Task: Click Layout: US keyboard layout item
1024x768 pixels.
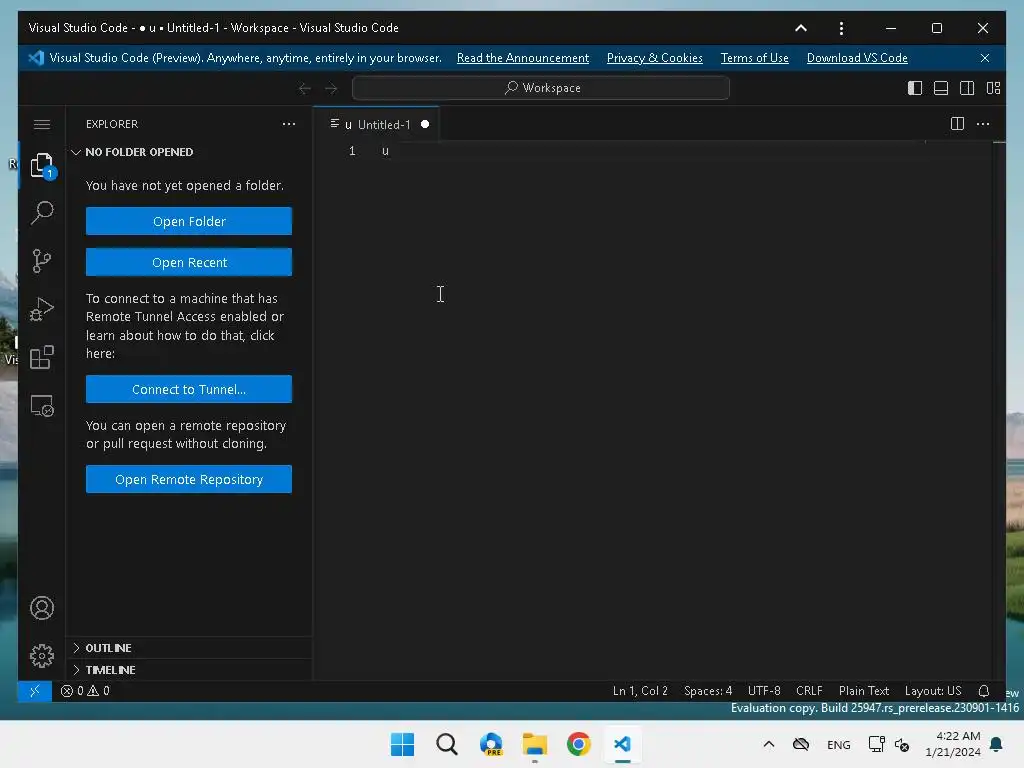Action: [933, 691]
